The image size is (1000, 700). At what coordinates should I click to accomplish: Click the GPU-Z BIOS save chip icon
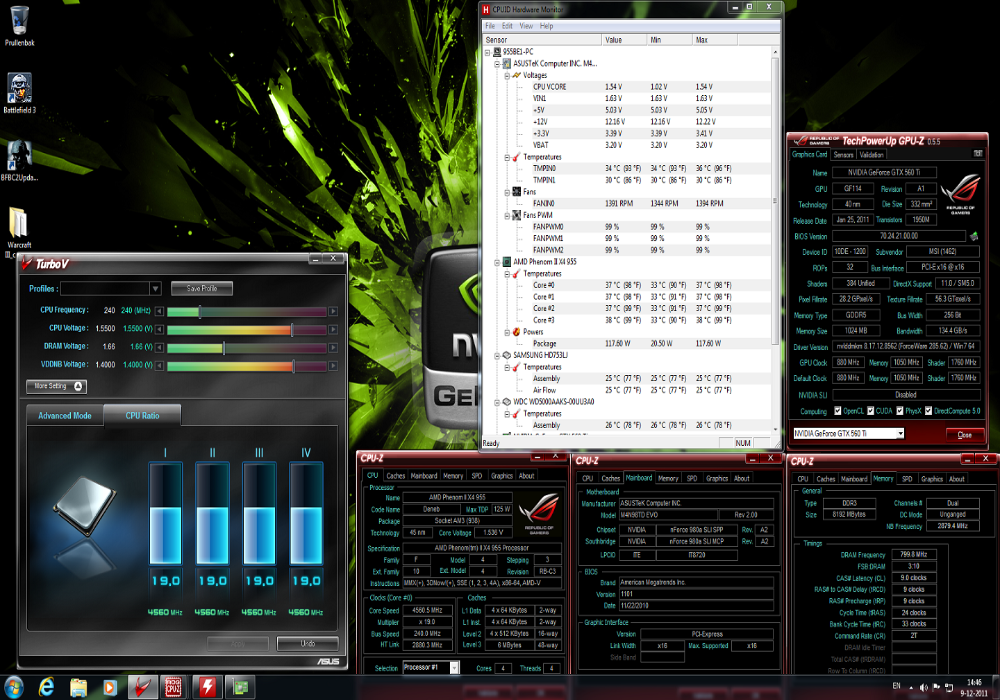[973, 237]
